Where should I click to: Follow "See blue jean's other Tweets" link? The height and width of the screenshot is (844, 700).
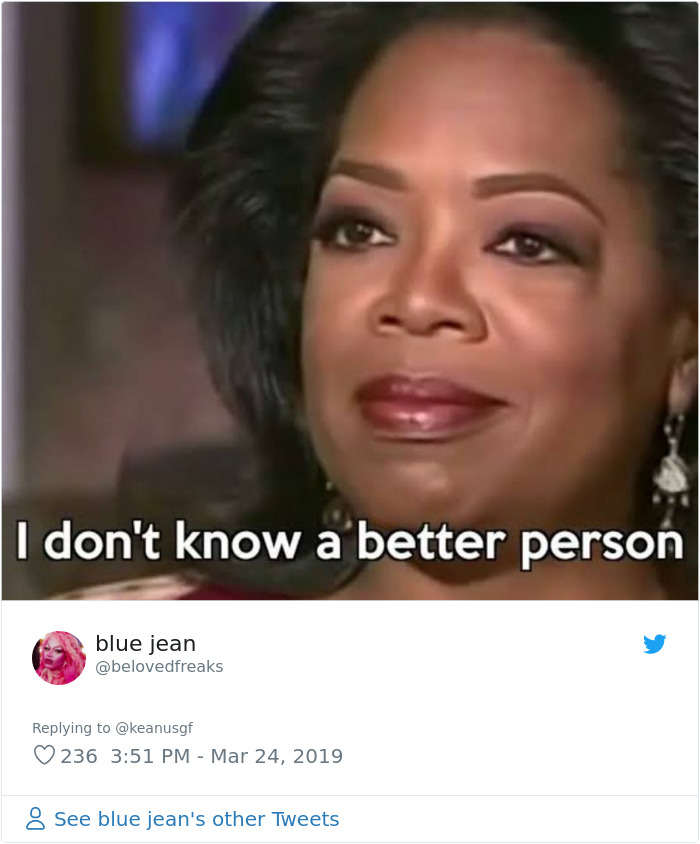(197, 819)
